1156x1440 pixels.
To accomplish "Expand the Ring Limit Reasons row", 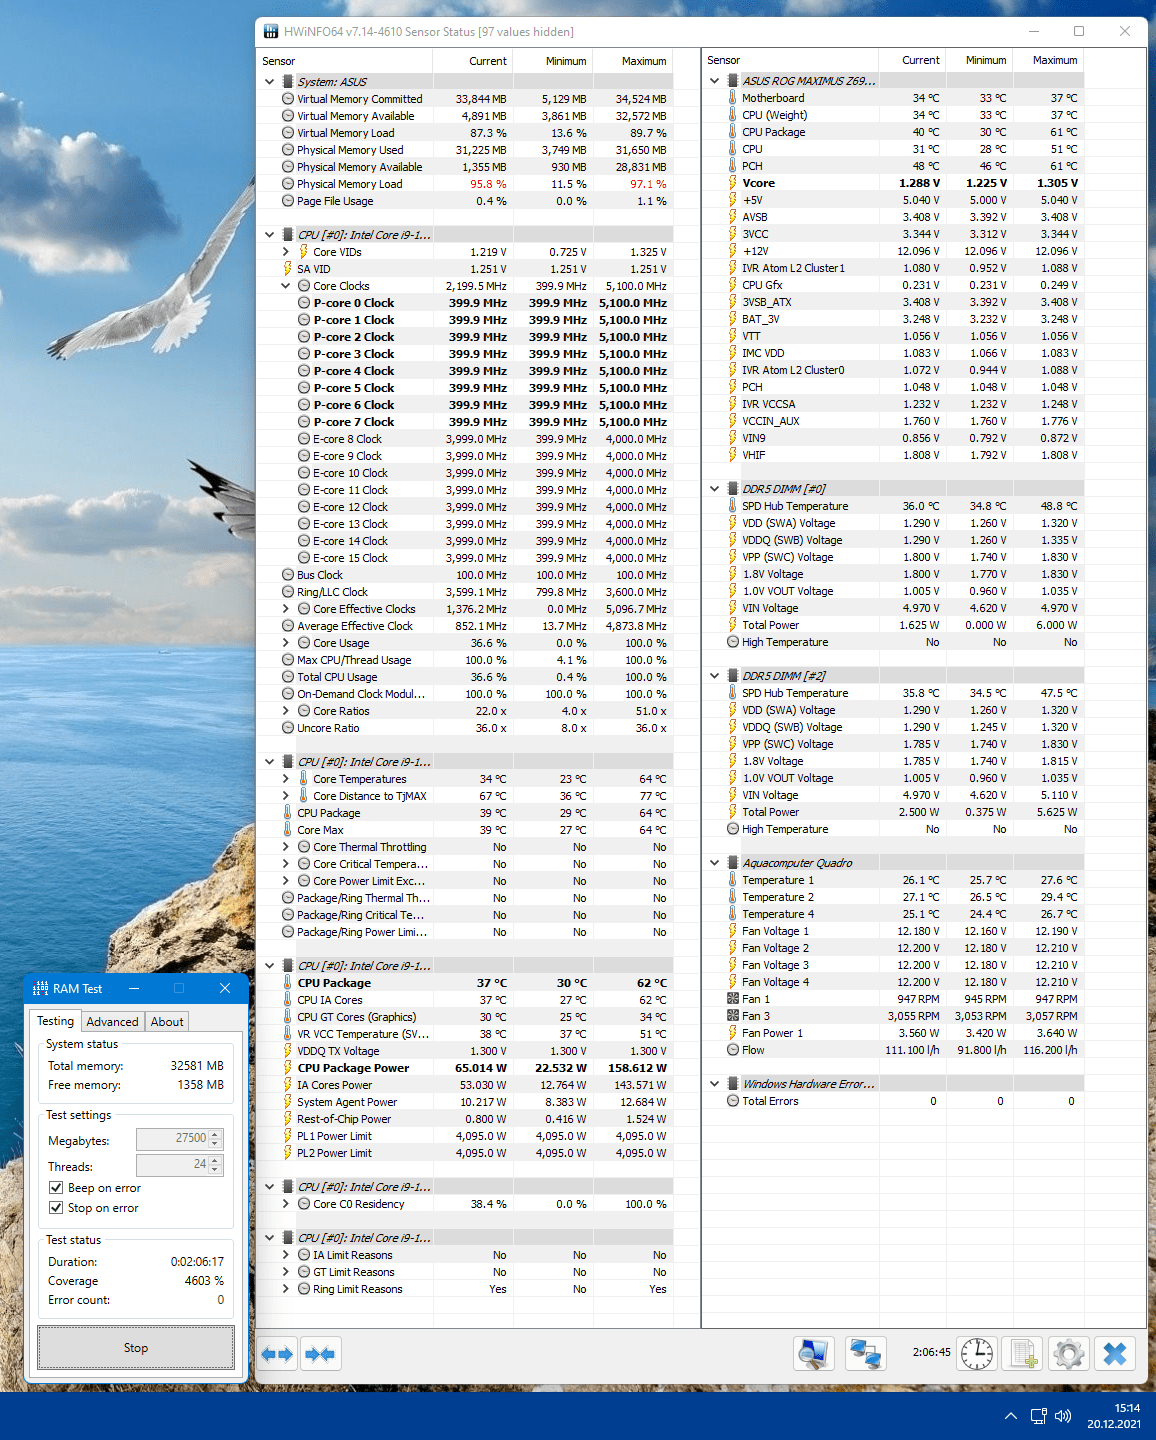I will 285,1289.
